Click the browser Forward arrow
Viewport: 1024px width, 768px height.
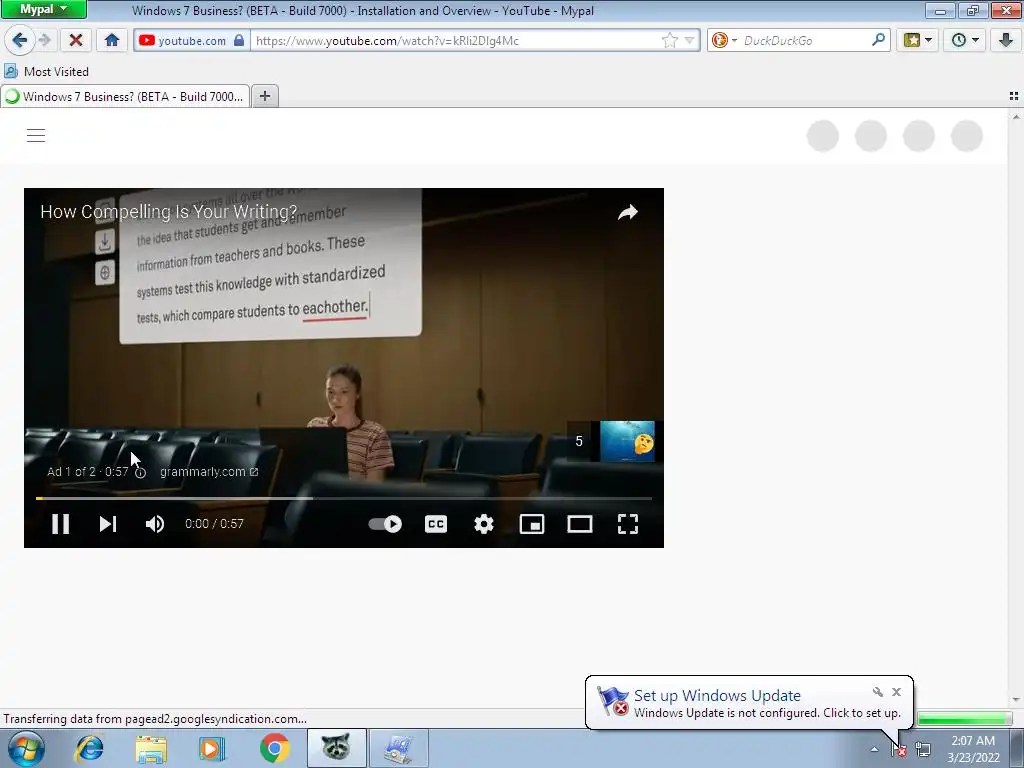[44, 40]
